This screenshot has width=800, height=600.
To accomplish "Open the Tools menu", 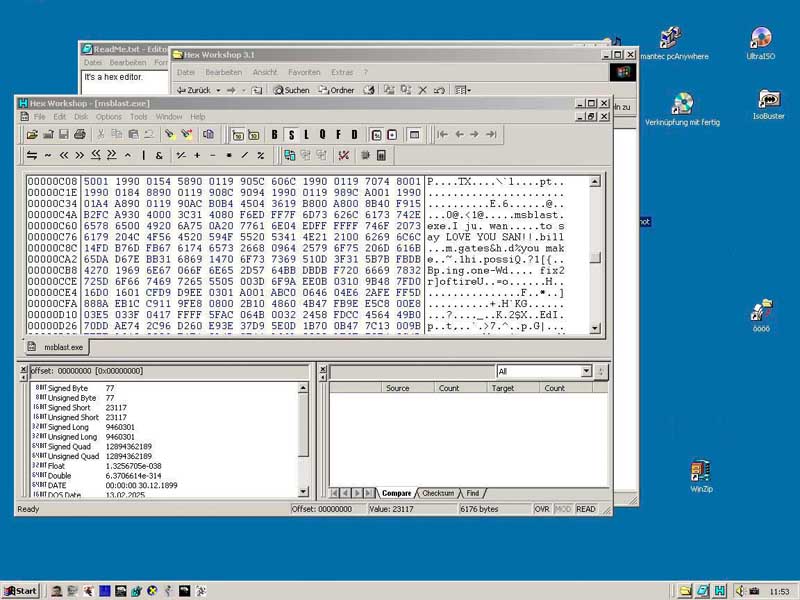I will point(138,117).
